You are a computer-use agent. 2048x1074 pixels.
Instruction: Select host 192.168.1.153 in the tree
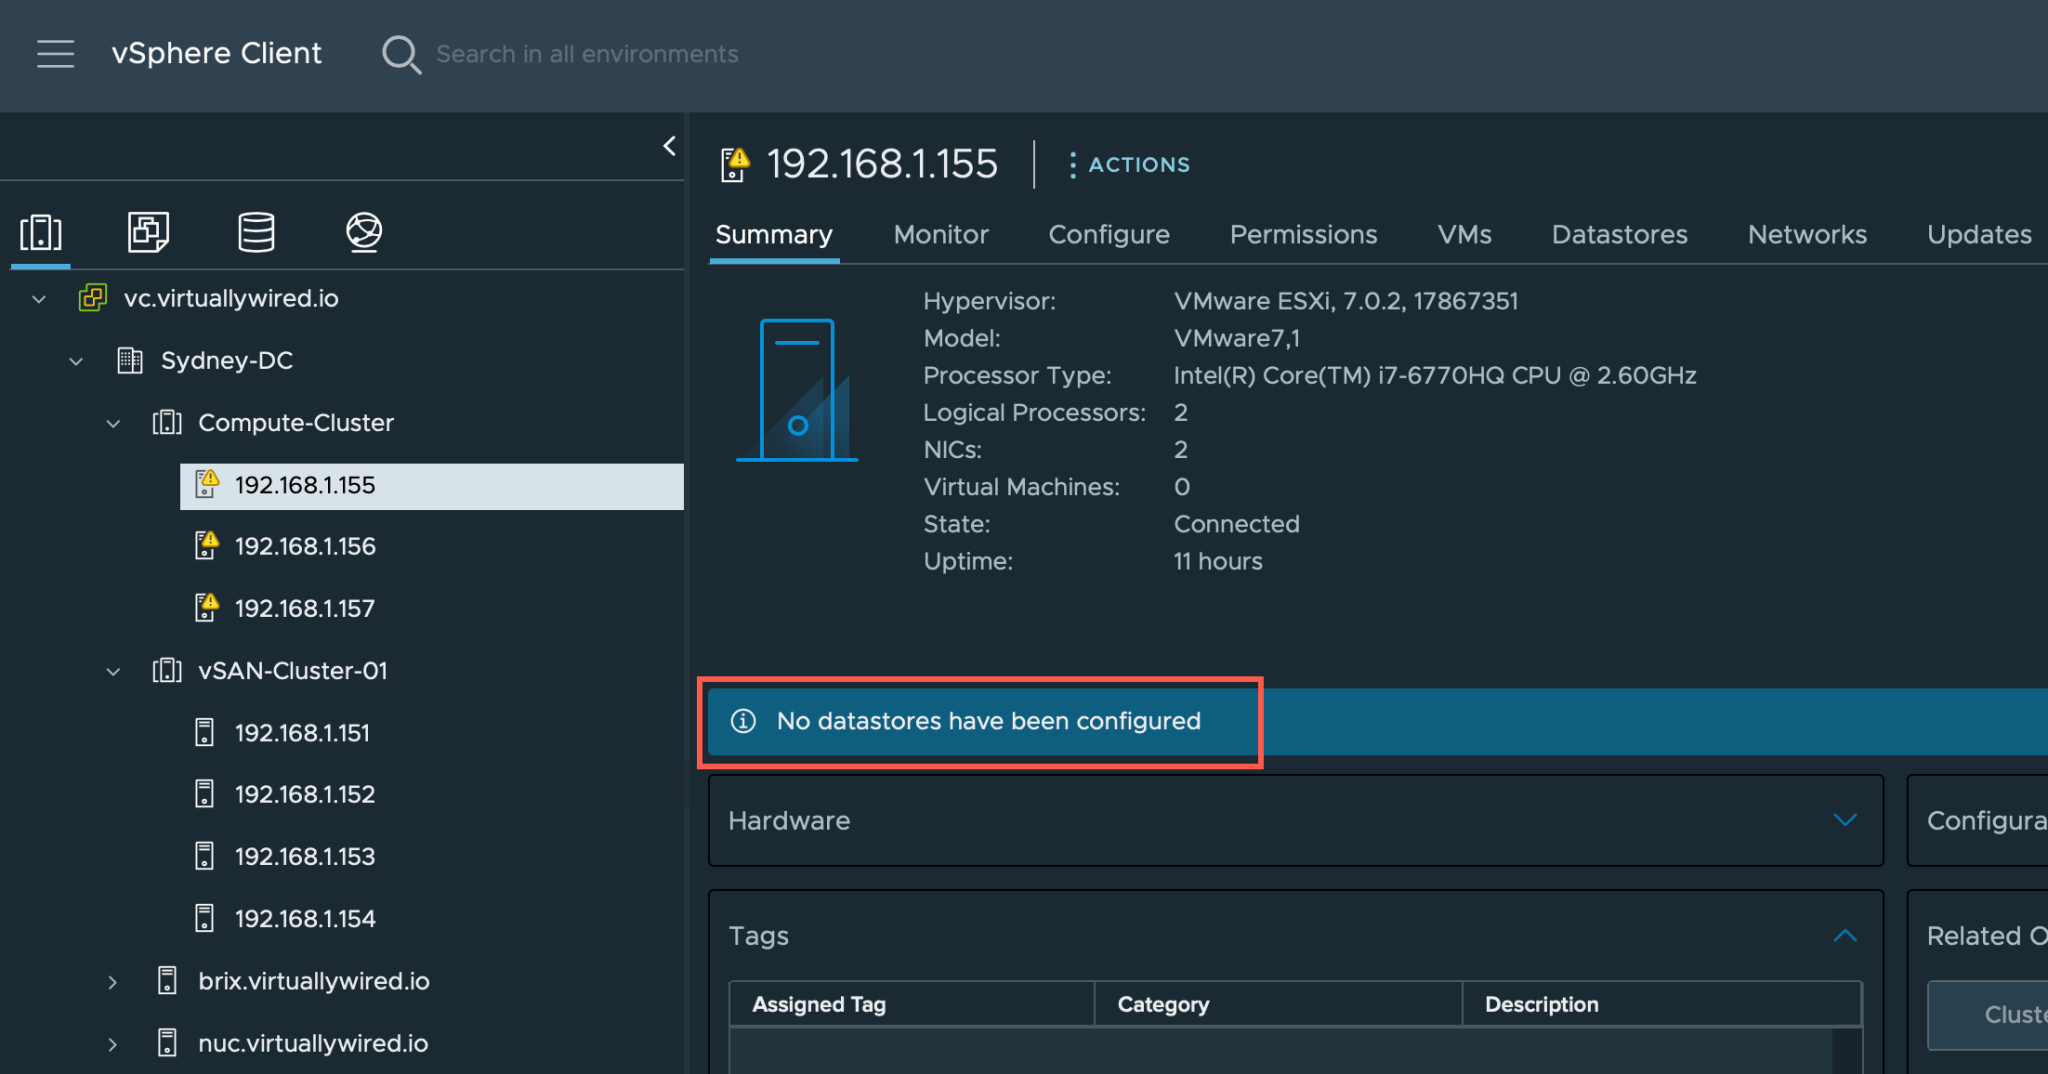305,857
